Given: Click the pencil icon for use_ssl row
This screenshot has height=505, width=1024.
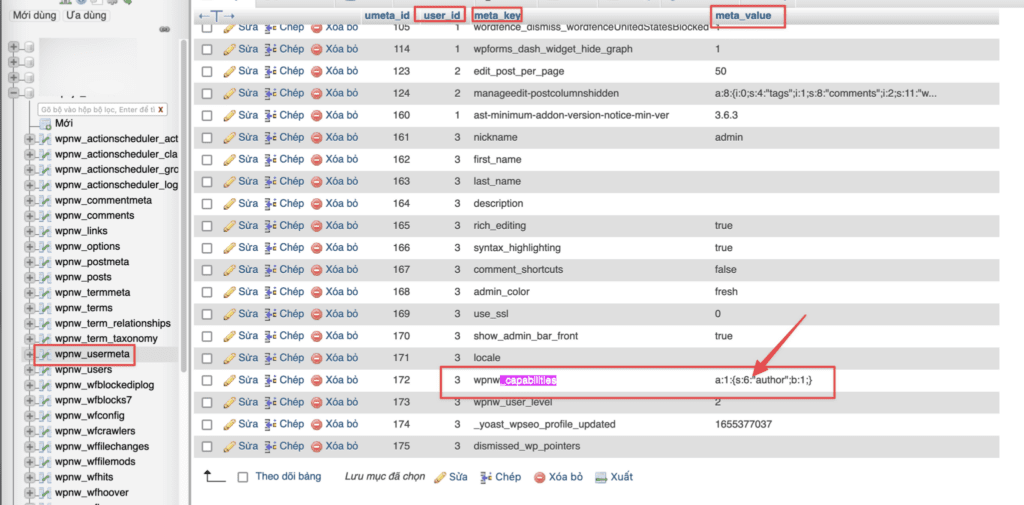Looking at the screenshot, I should pos(229,314).
